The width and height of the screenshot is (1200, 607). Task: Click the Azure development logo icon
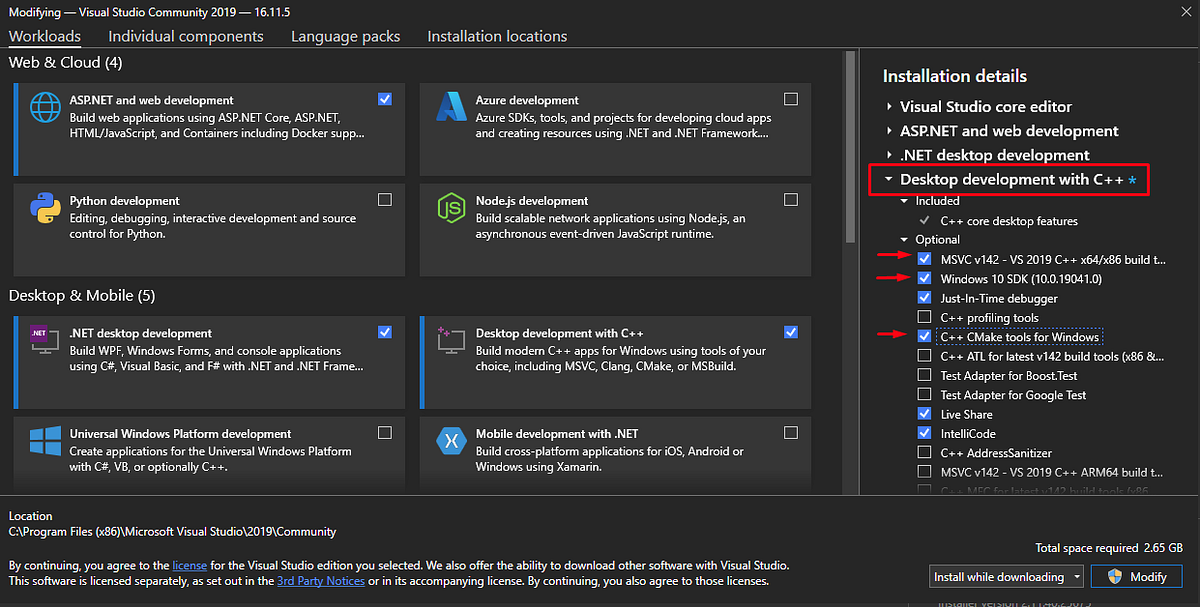click(452, 108)
